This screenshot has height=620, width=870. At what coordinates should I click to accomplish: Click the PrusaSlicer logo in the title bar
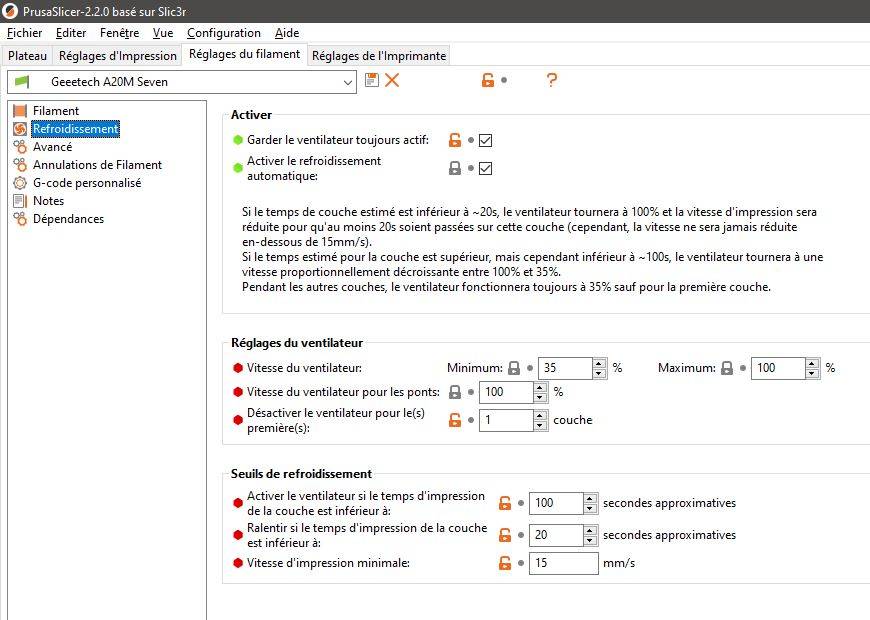10,11
